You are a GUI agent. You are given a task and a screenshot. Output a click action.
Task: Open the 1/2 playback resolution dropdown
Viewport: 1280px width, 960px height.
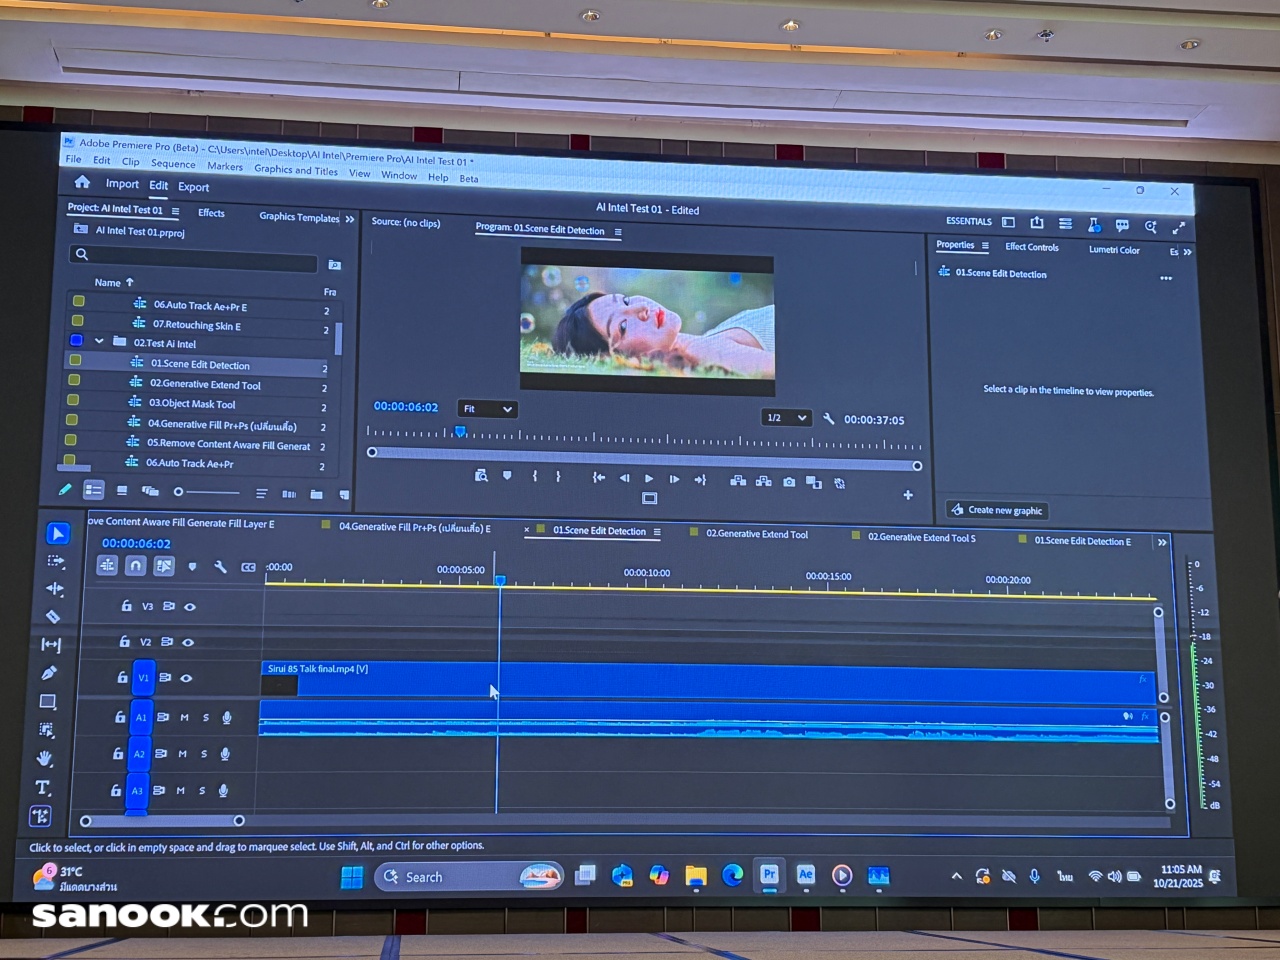click(x=785, y=418)
